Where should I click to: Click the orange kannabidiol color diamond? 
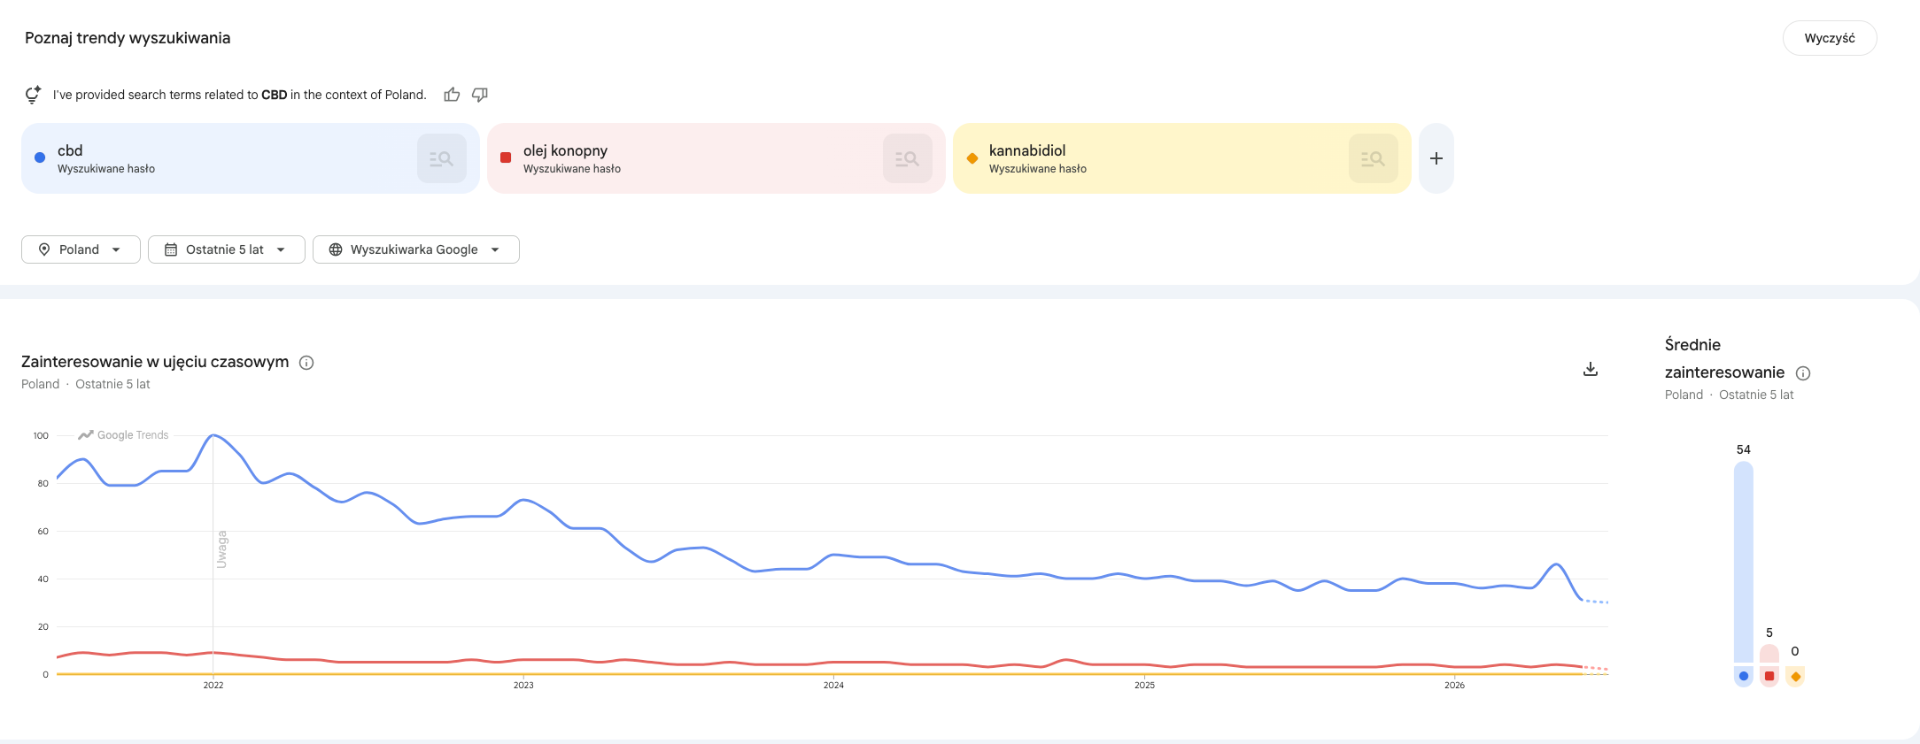pos(972,158)
